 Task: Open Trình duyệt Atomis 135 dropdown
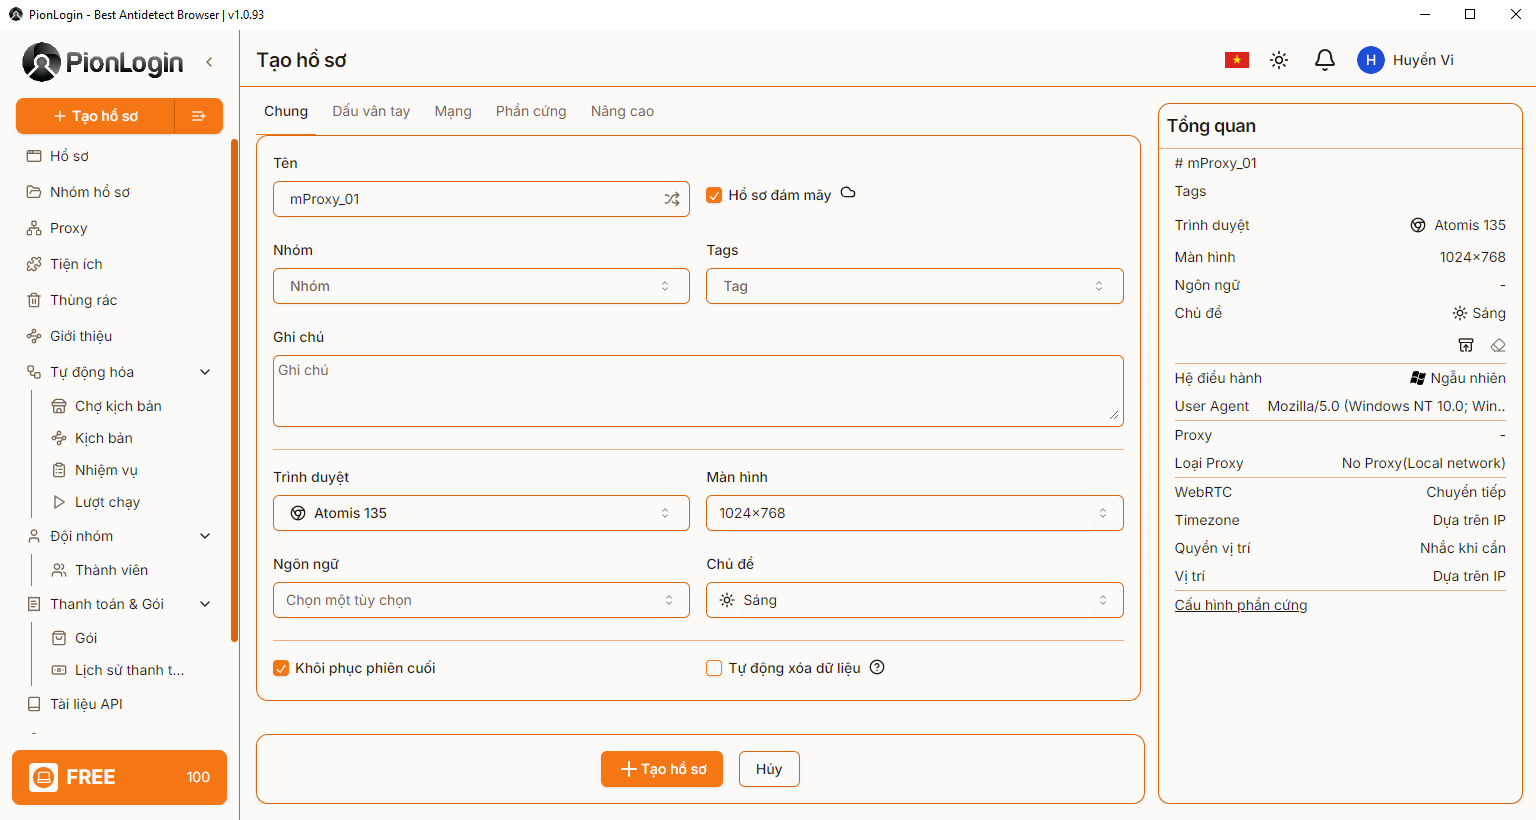(481, 513)
